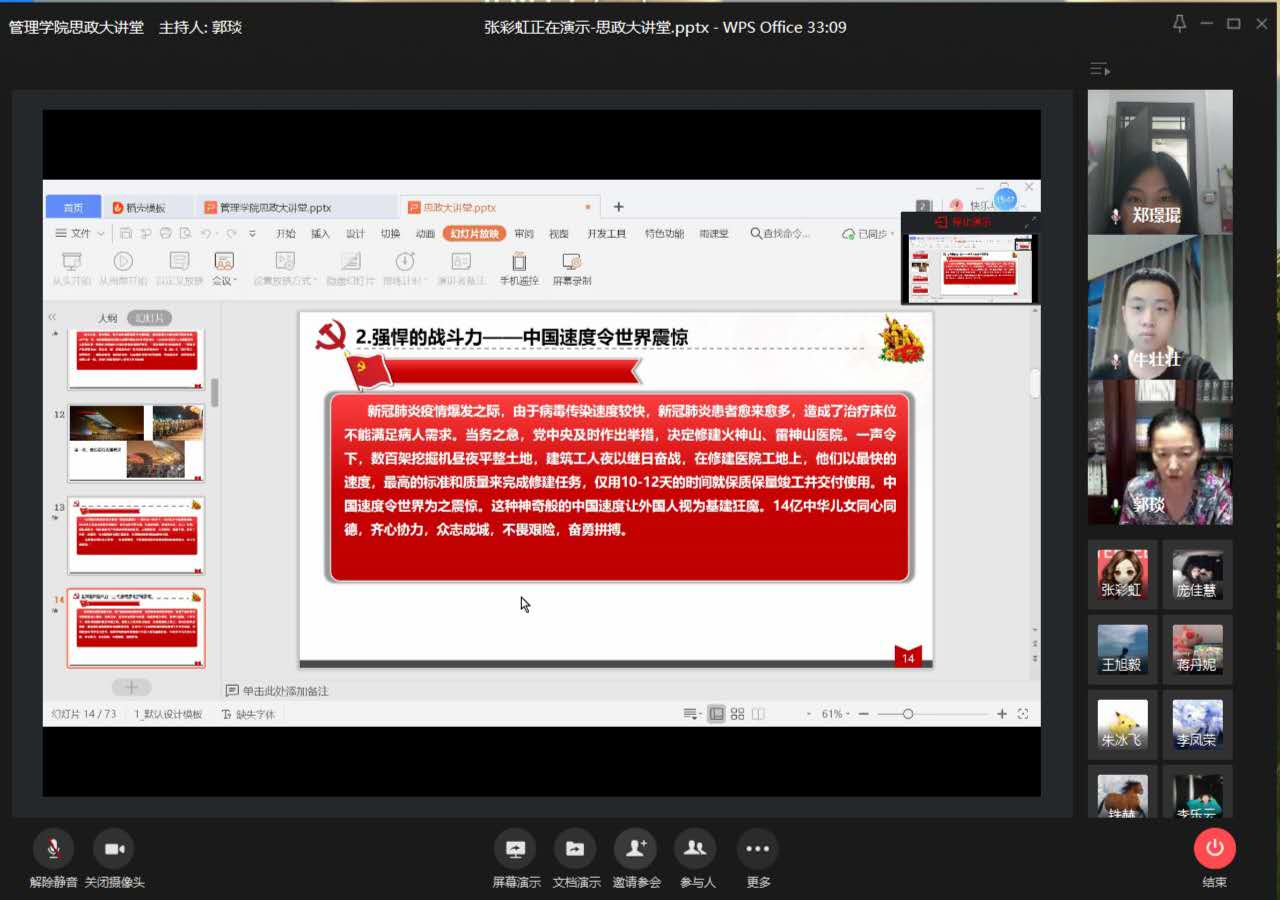
Task: Start screen sharing via 屏幕演示
Action: click(515, 849)
